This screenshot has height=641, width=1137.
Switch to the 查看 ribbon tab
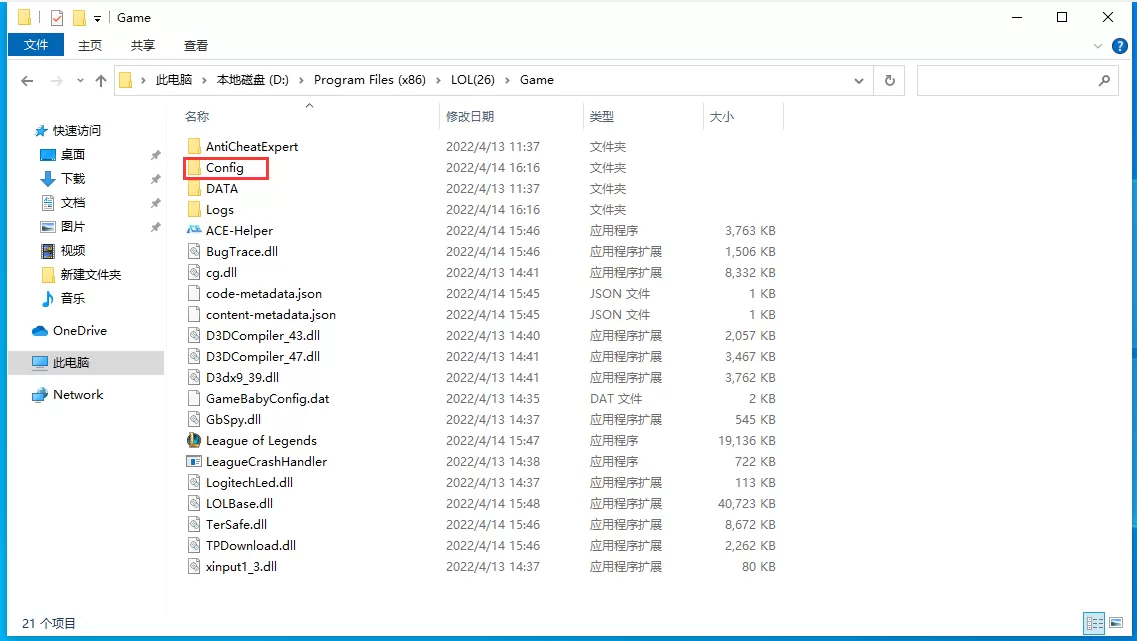(x=195, y=44)
